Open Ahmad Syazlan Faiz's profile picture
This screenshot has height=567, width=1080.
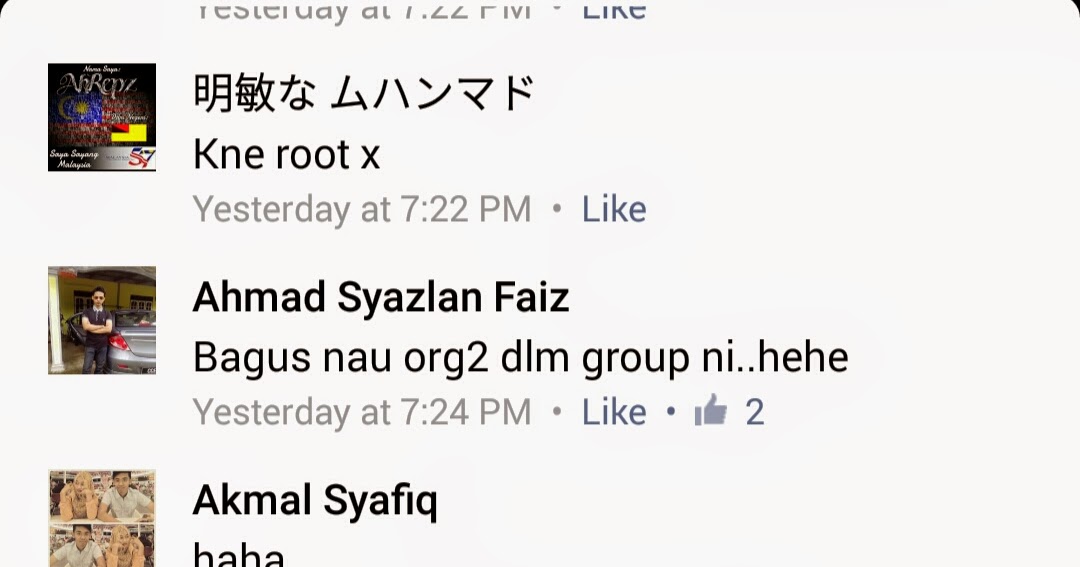click(x=102, y=320)
